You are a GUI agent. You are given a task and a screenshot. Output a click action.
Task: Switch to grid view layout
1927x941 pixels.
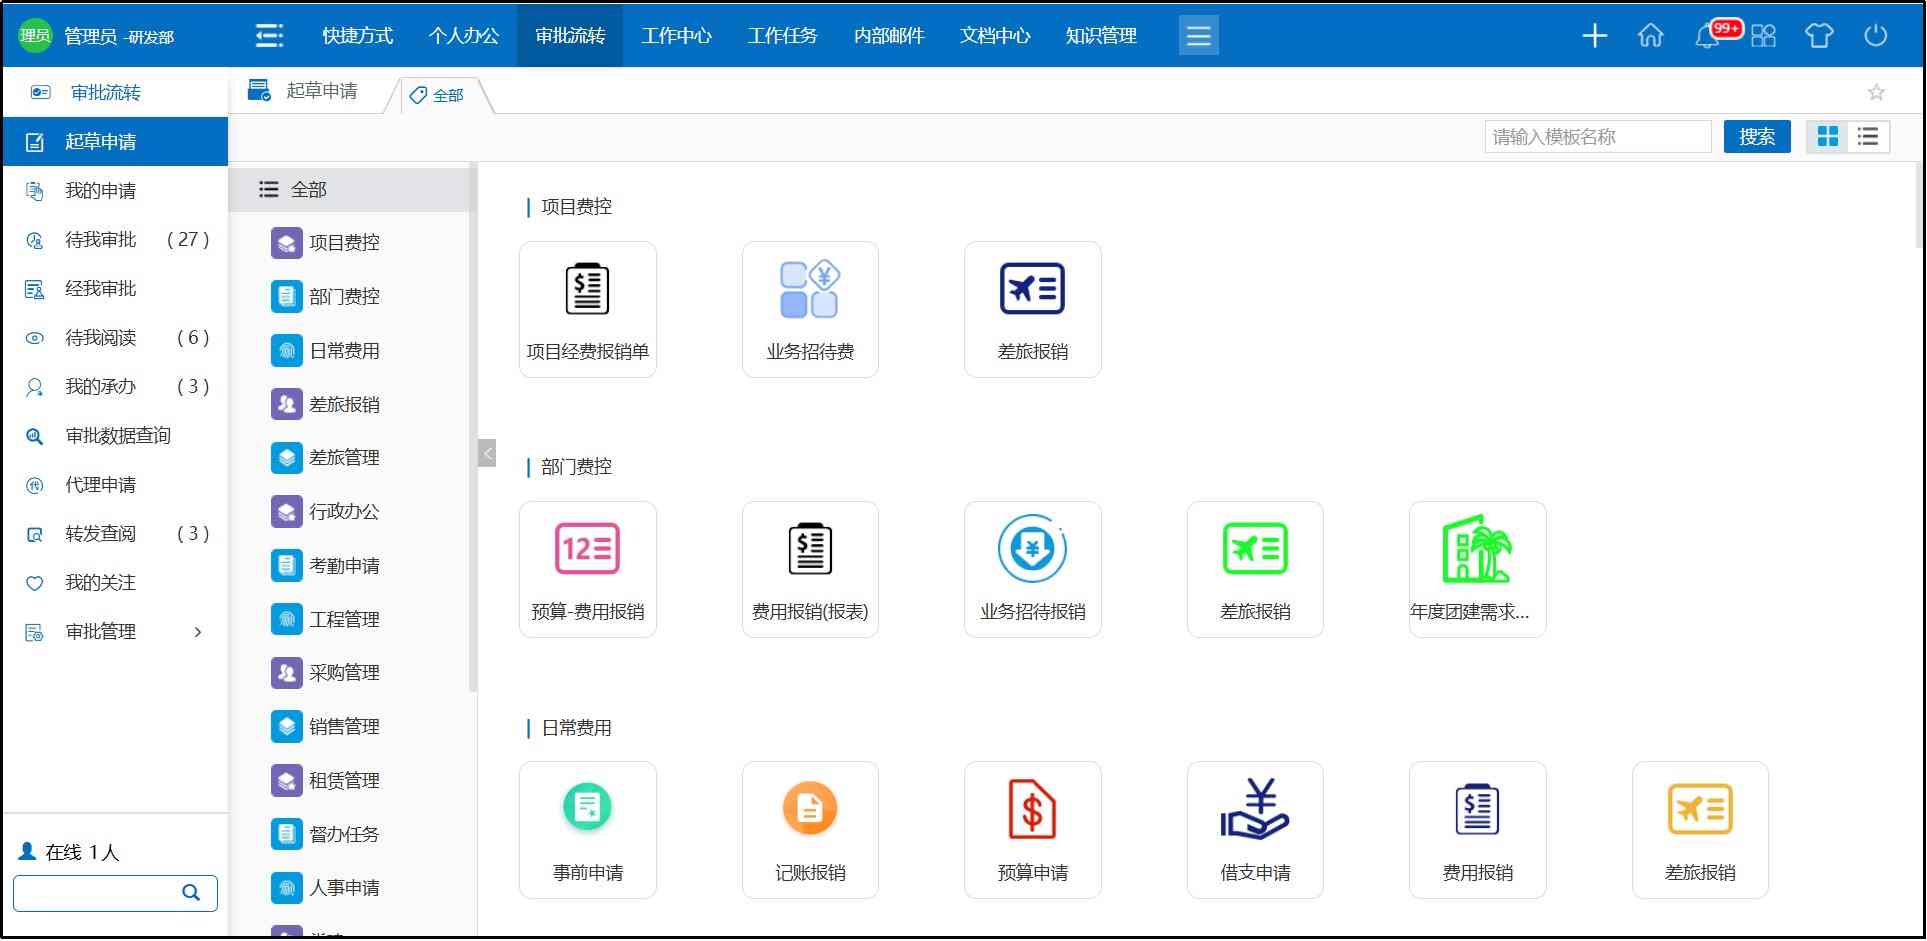(1828, 137)
